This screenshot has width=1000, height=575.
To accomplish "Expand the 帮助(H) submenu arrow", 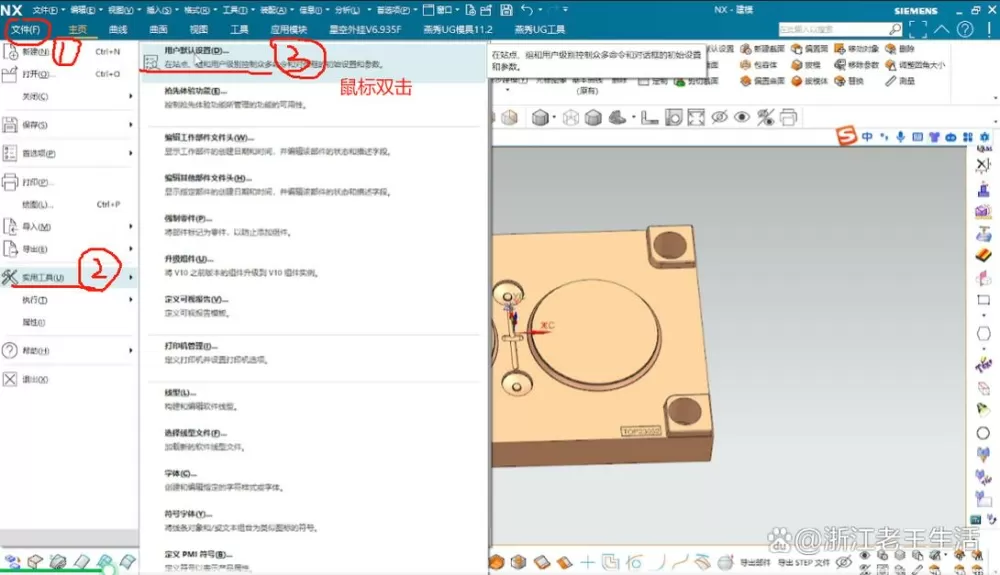I will coord(131,351).
